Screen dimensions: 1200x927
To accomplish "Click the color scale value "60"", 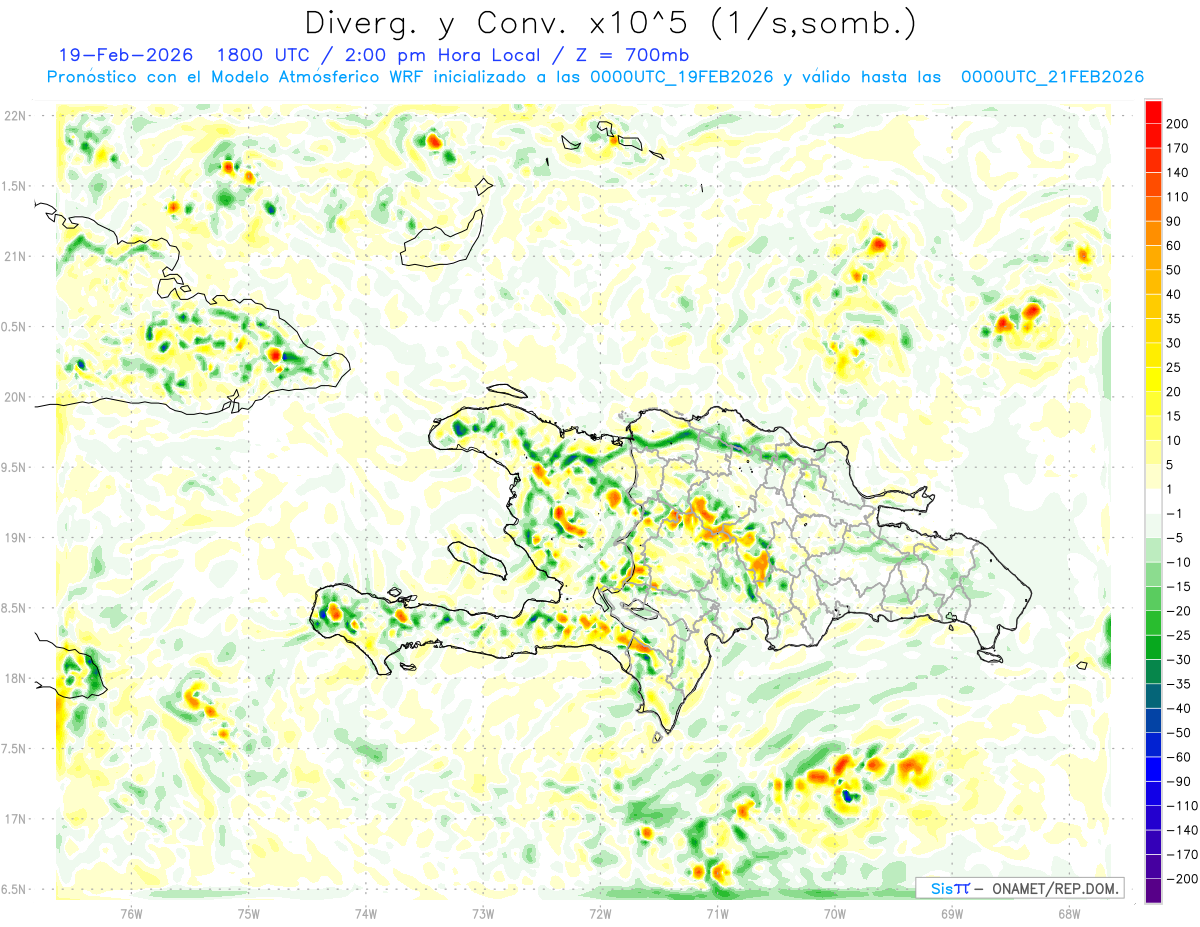I will point(1176,246).
